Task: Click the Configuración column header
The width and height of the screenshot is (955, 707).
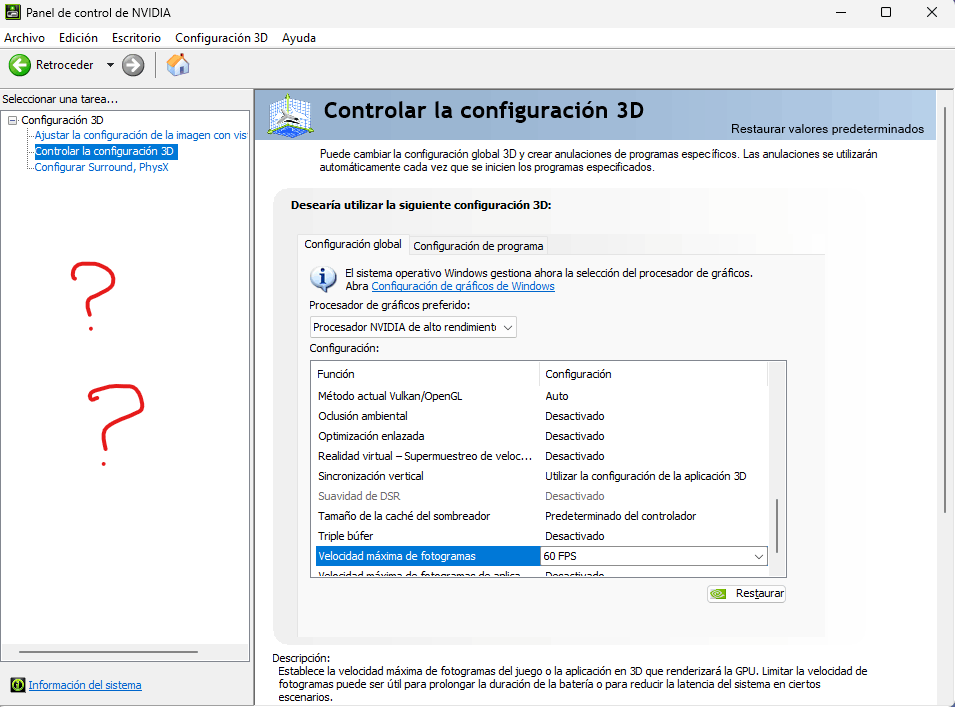Action: (x=654, y=374)
